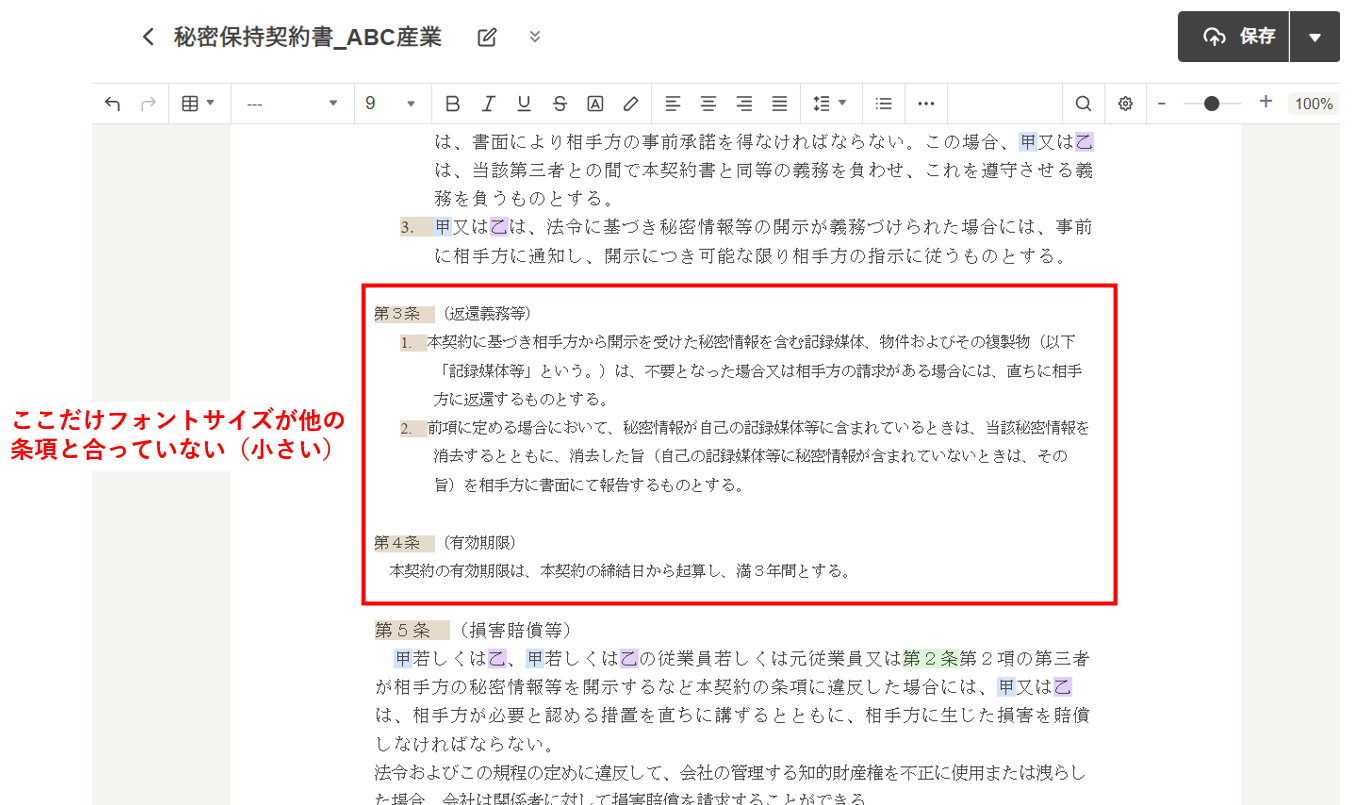Screen dimensions: 1362x805
Task: Click the edit title pencil icon
Action: [x=487, y=38]
